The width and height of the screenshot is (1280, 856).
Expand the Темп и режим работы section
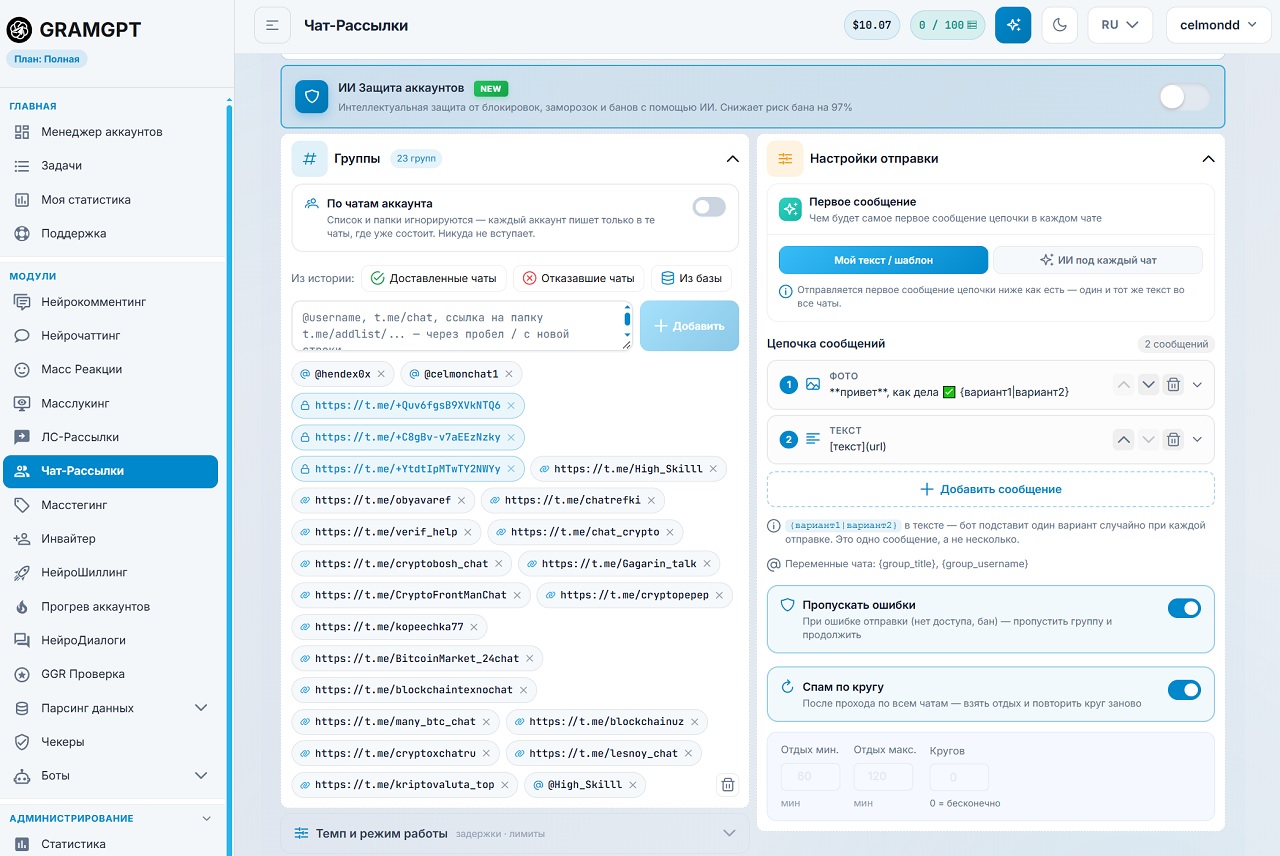point(515,833)
